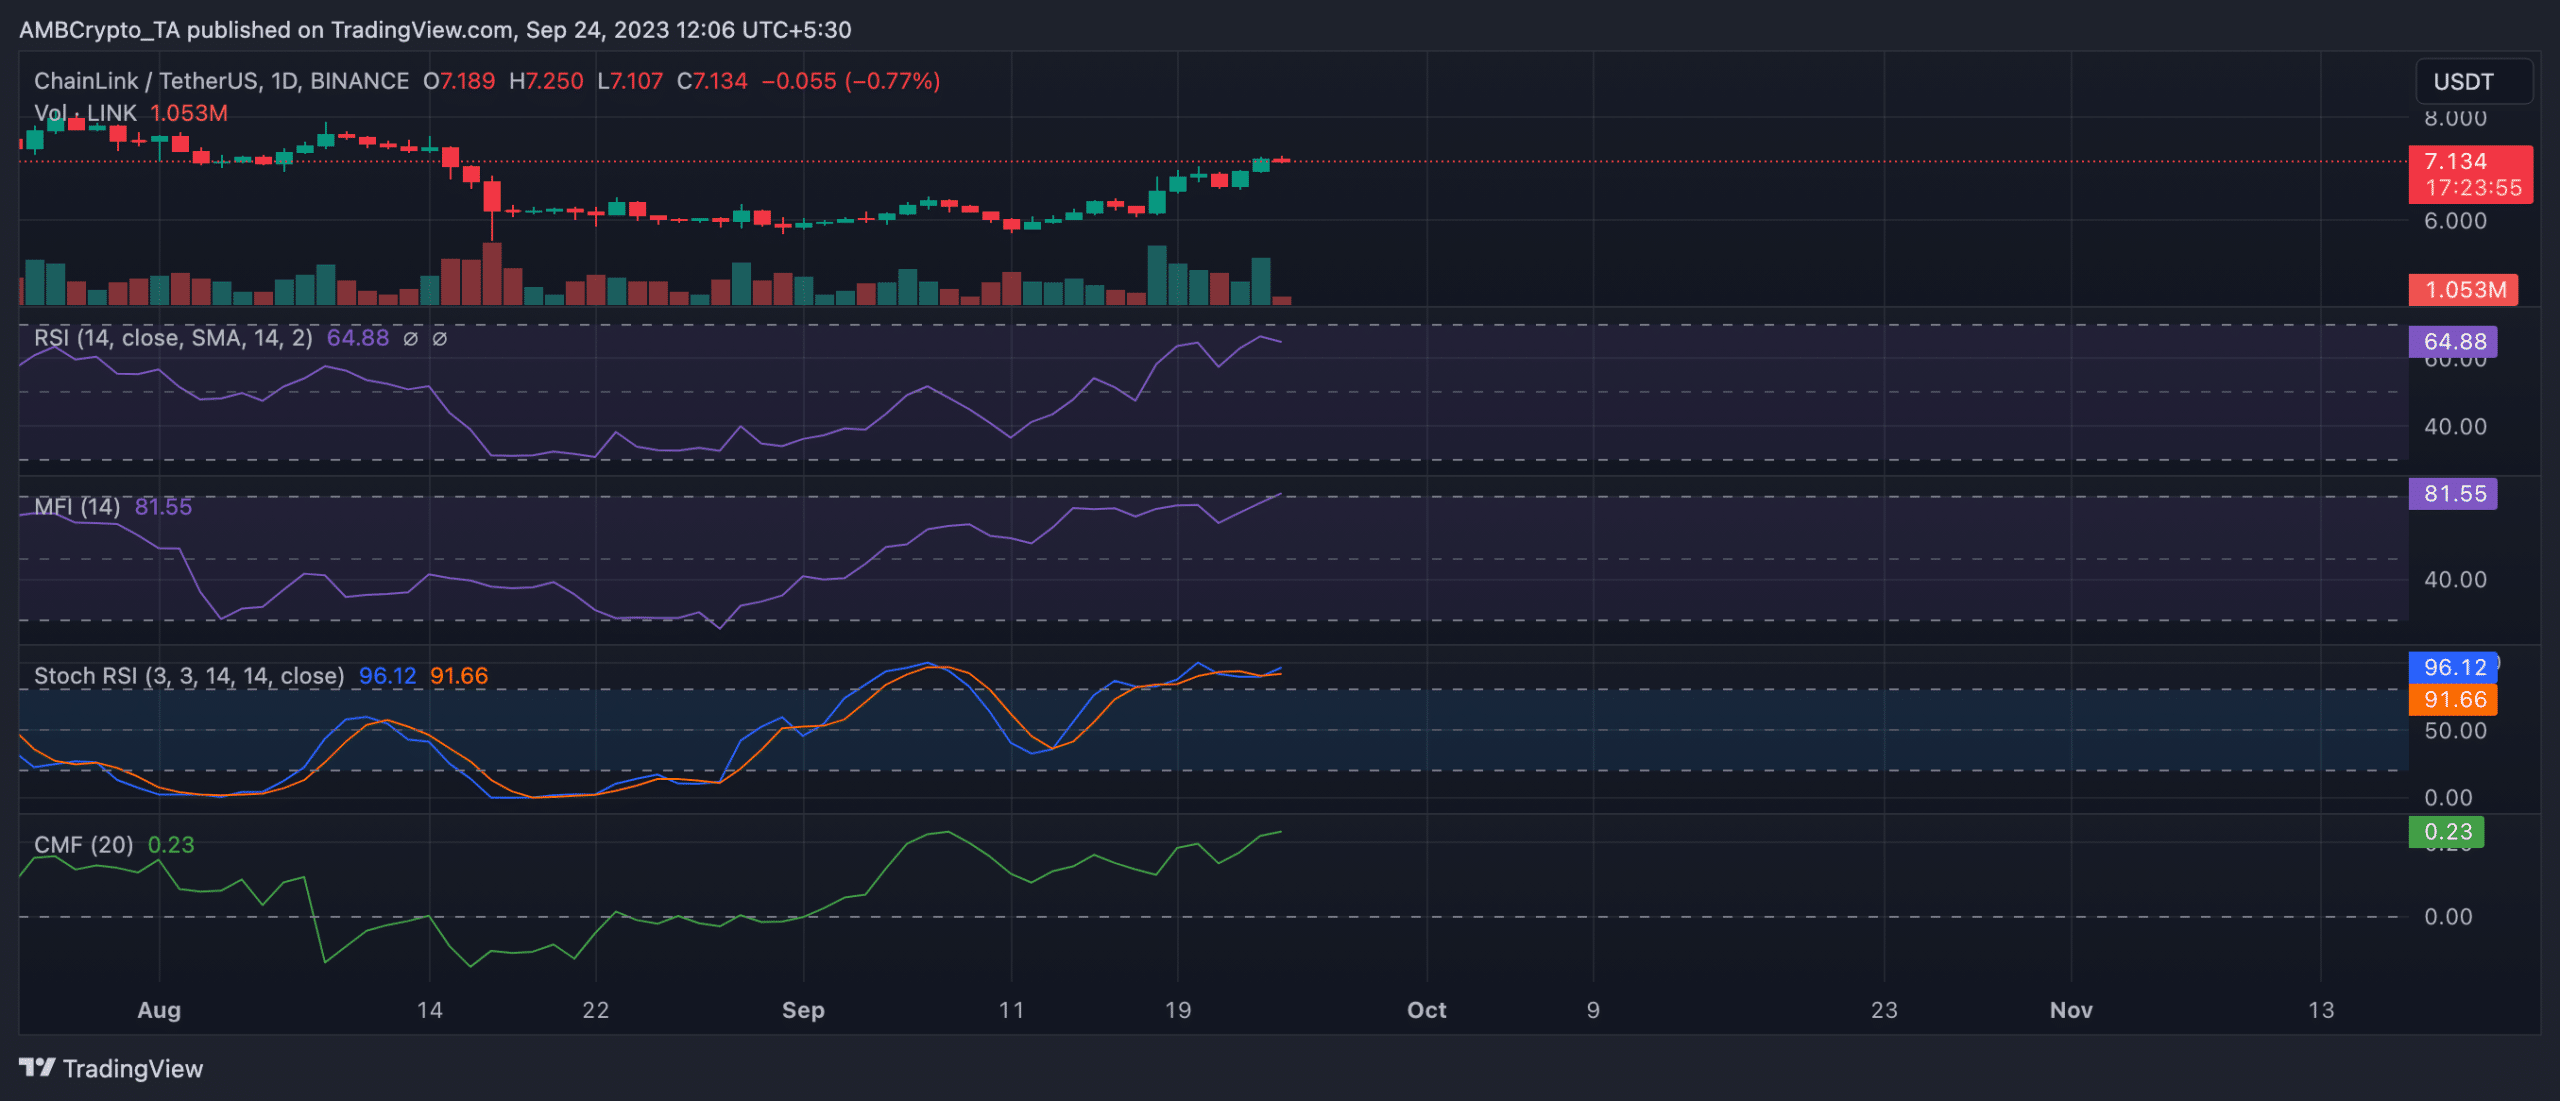Click the Sep label on time axis
Screen dimensions: 2560x1101
click(803, 1010)
